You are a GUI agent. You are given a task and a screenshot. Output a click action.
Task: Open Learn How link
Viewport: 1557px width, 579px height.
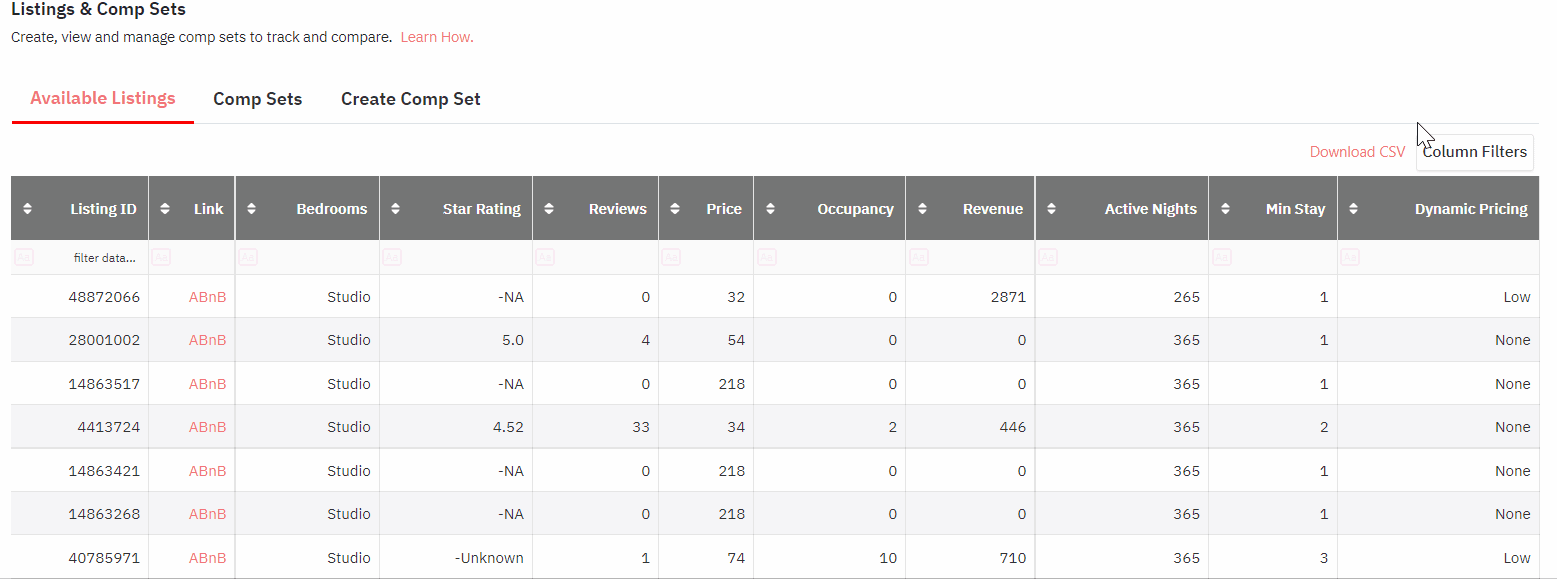437,37
